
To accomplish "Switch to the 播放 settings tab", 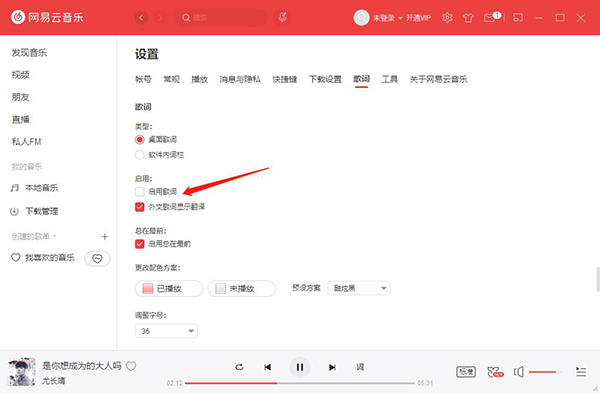I will pyautogui.click(x=199, y=79).
